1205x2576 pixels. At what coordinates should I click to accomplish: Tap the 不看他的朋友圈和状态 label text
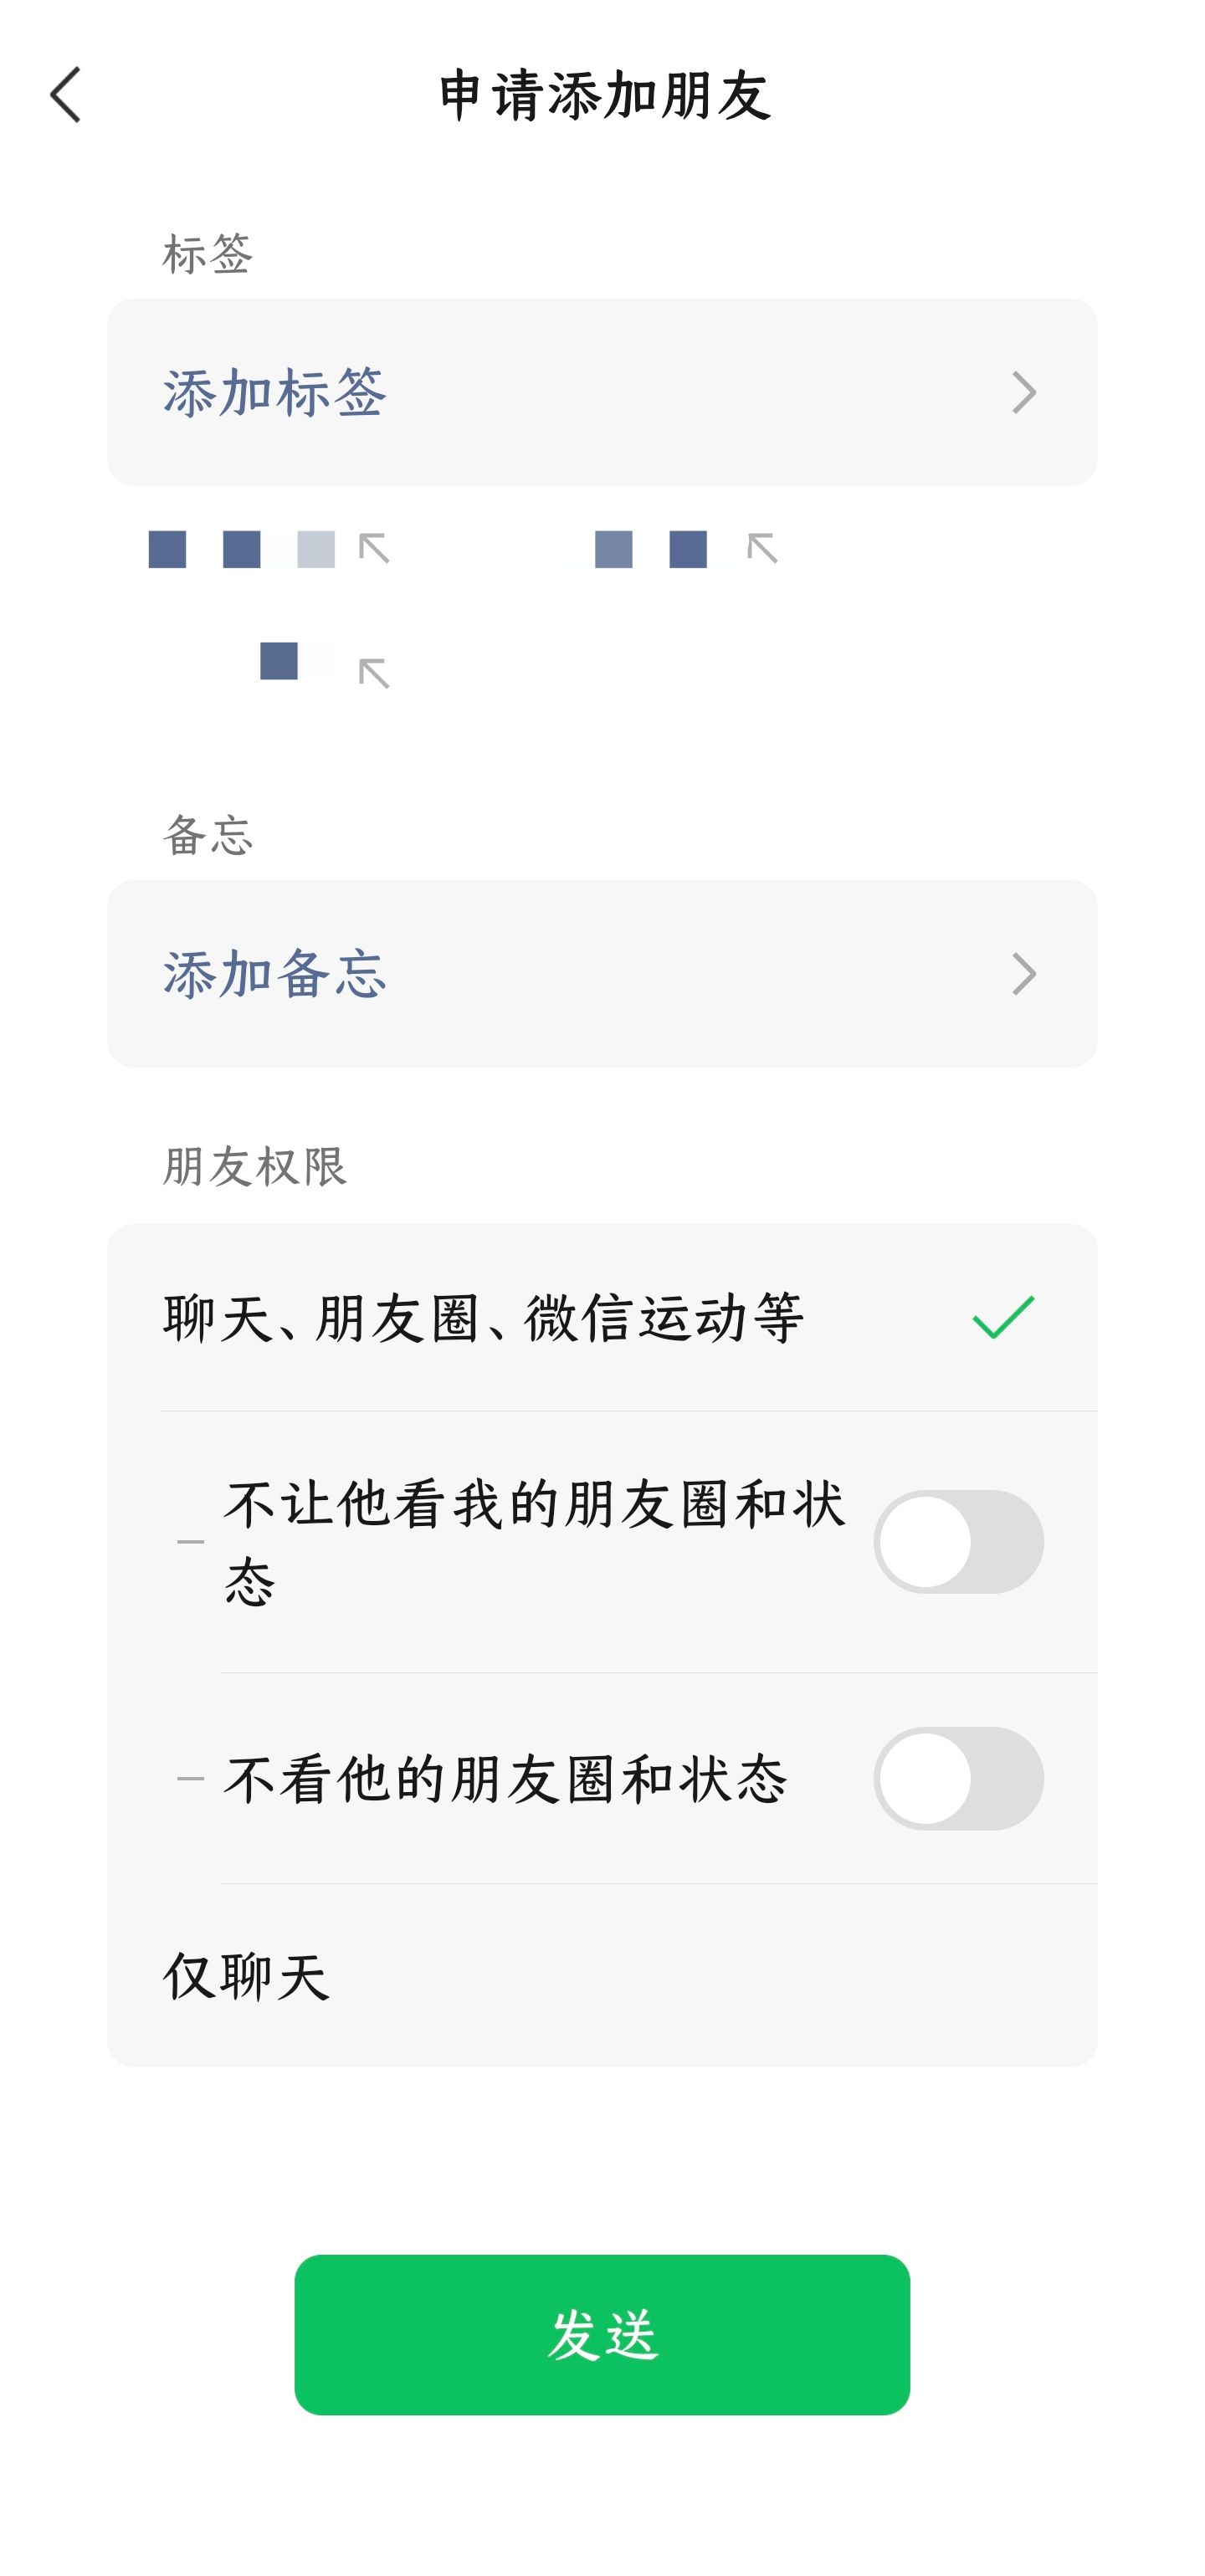(x=506, y=1780)
